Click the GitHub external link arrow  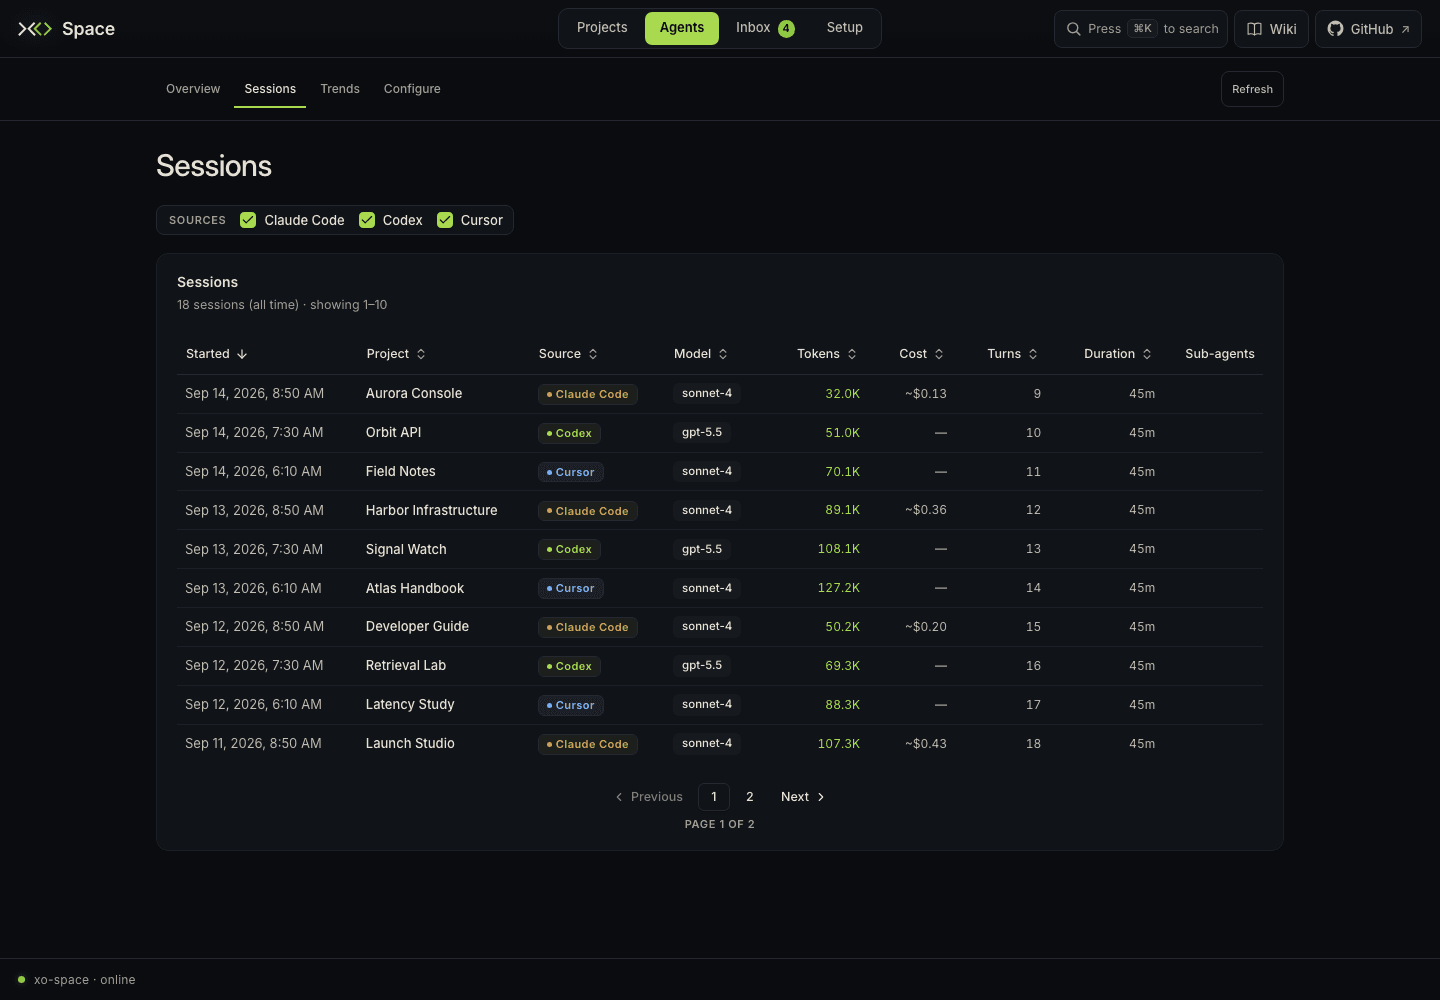click(x=1405, y=29)
